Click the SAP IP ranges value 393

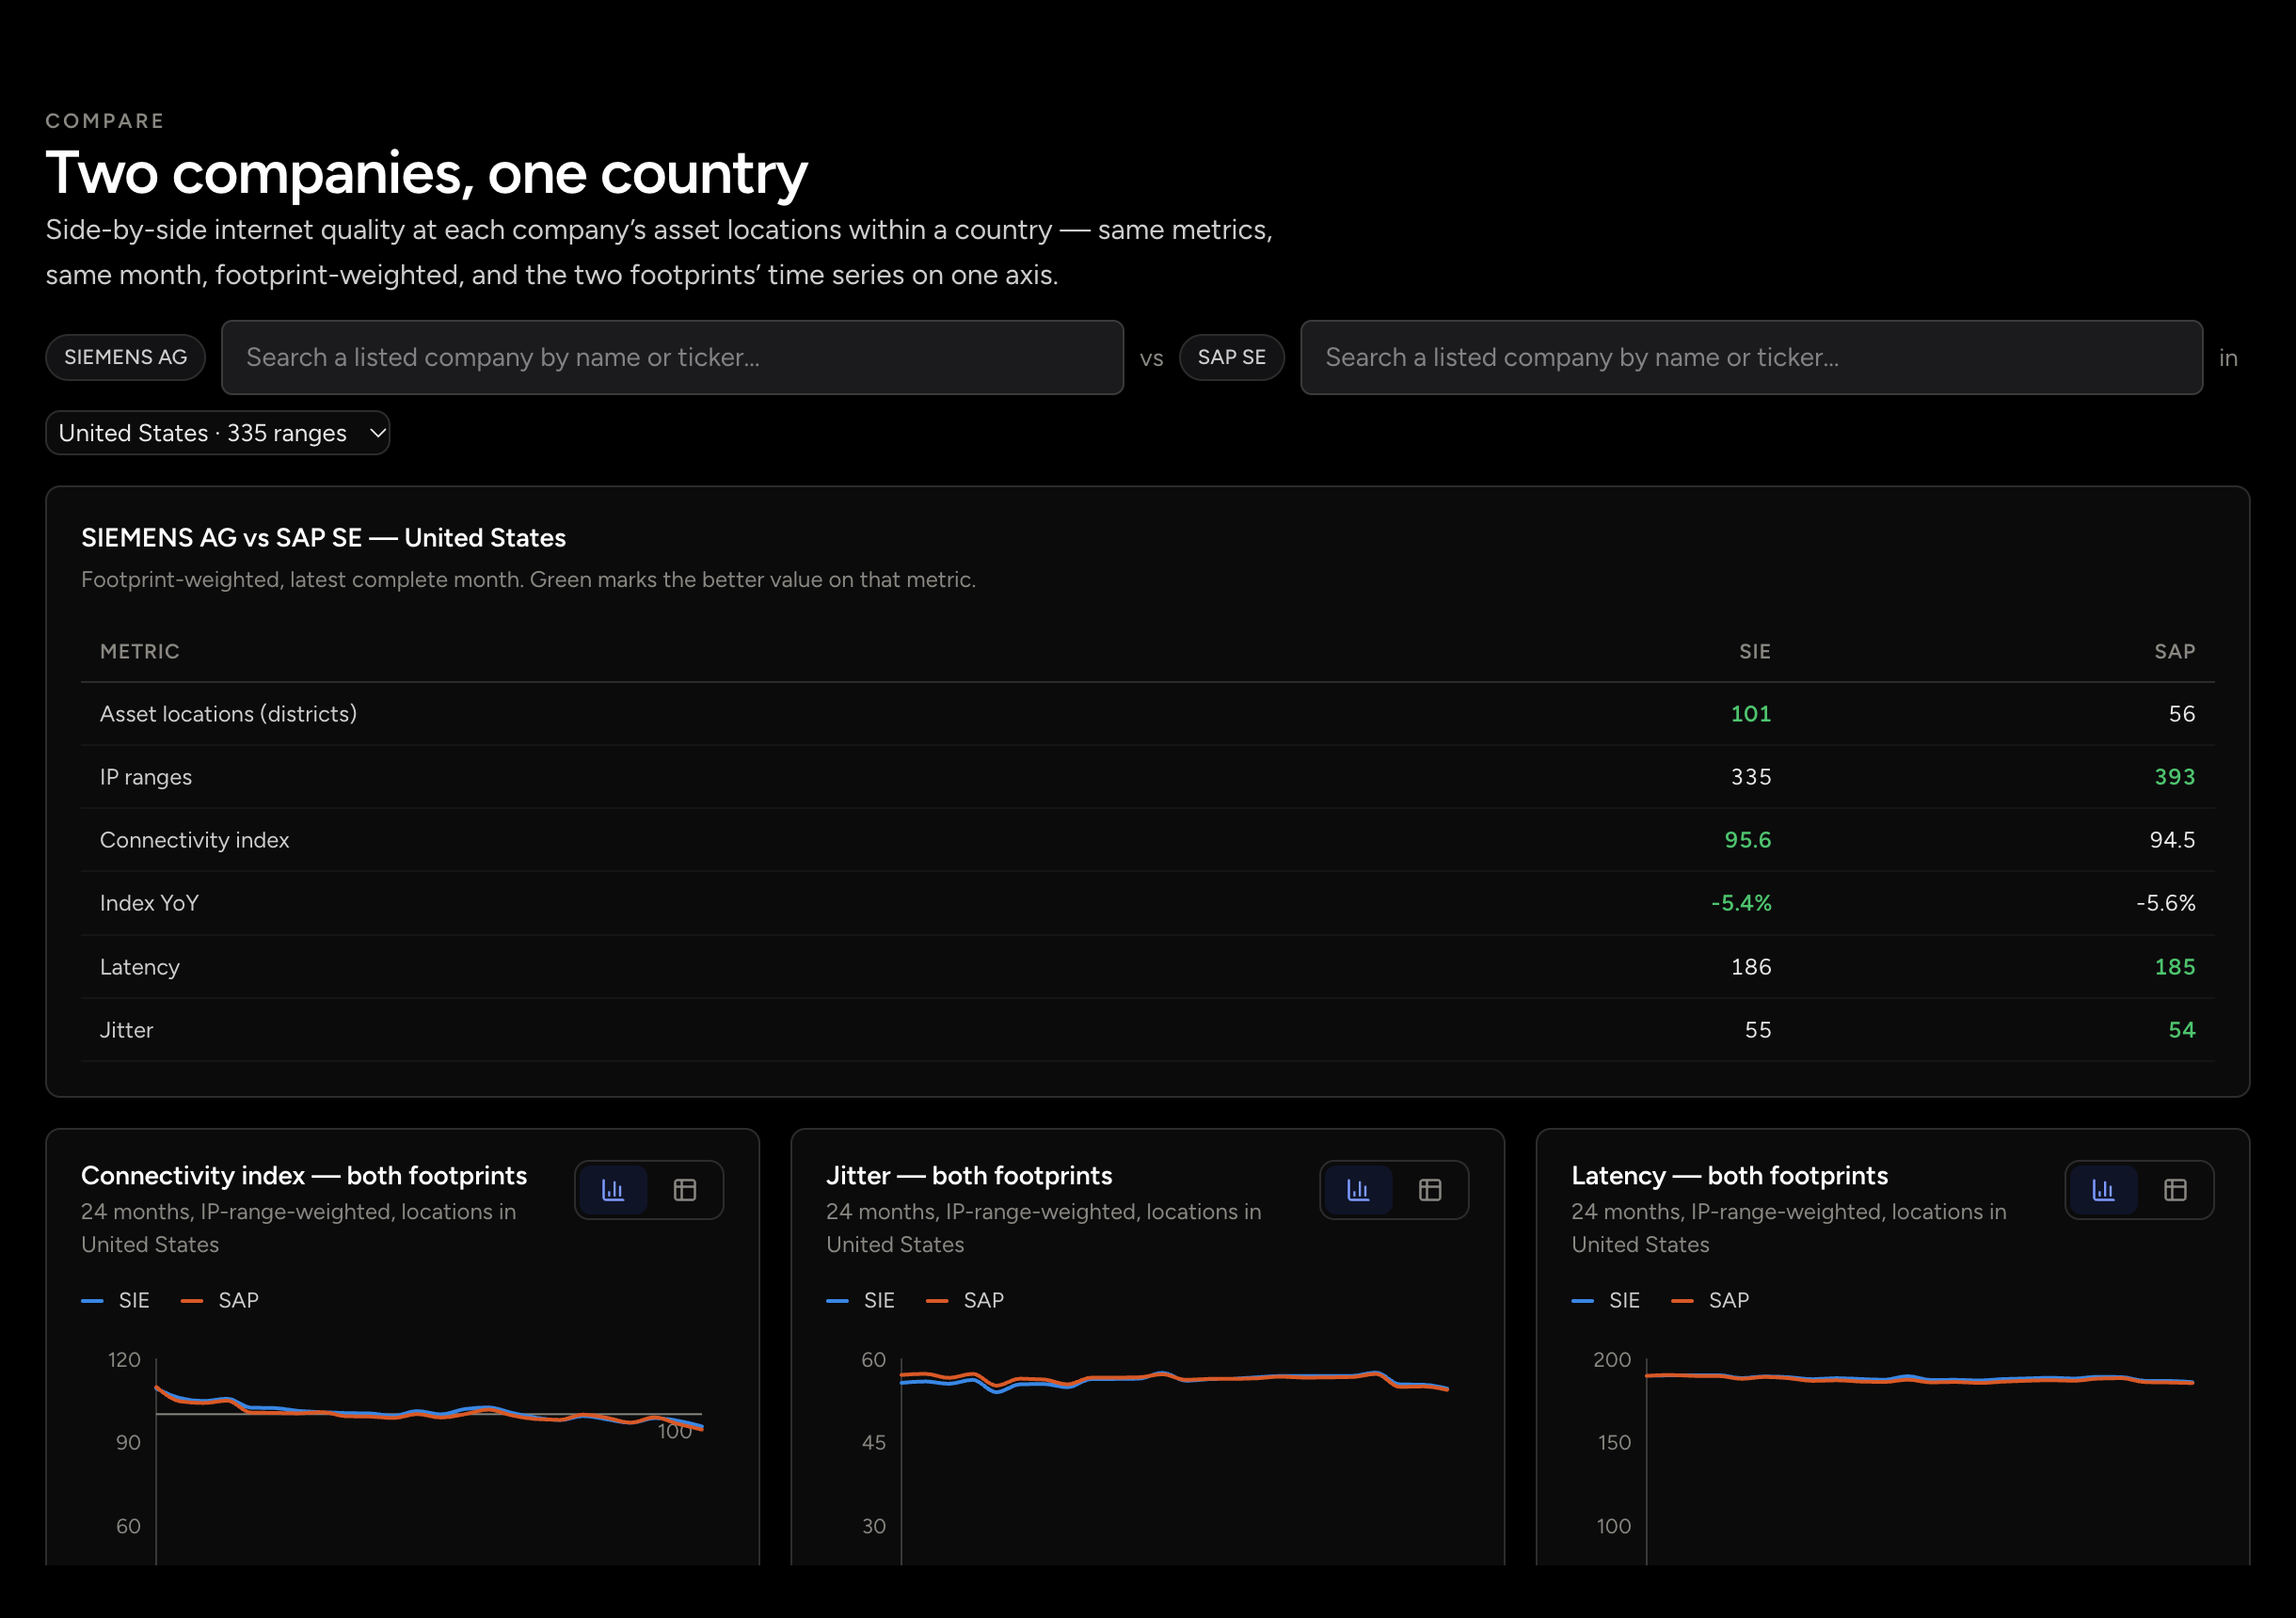[x=2175, y=777]
